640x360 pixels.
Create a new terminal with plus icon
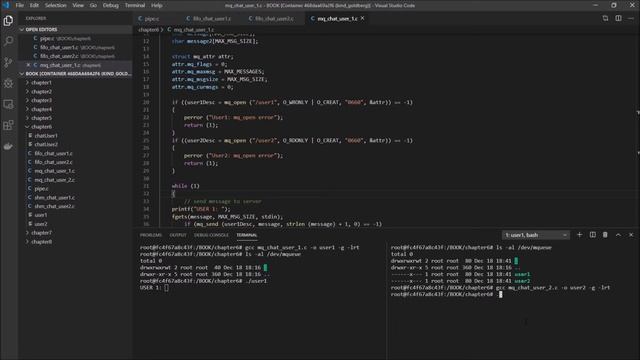[x=579, y=235]
